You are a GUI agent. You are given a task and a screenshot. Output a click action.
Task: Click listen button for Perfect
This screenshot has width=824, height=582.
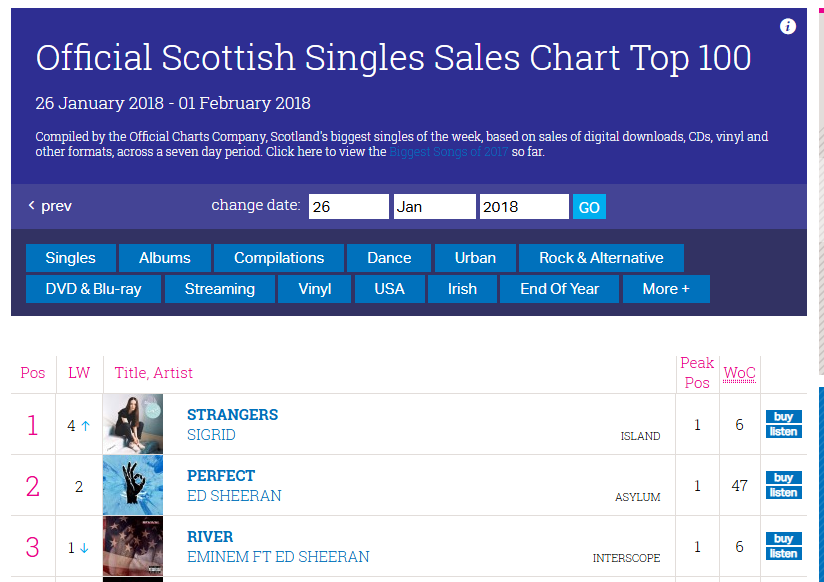(x=784, y=493)
